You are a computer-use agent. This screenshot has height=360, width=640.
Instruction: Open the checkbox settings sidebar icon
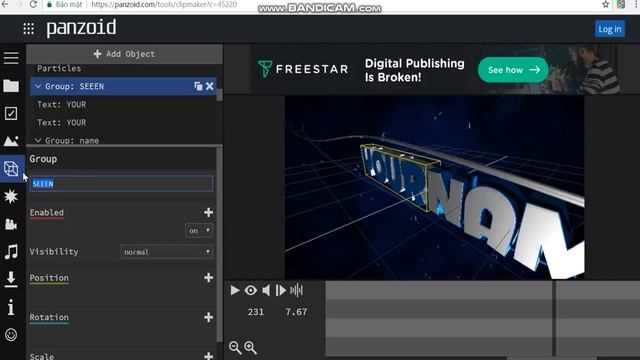[11, 113]
